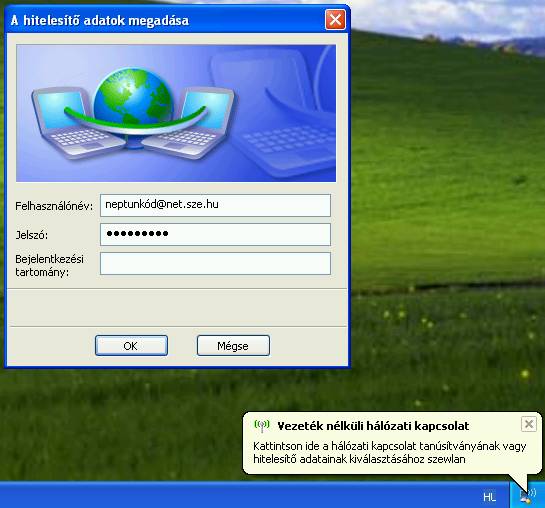Click the wireless antenna icon in the balloon

[x=262, y=425]
